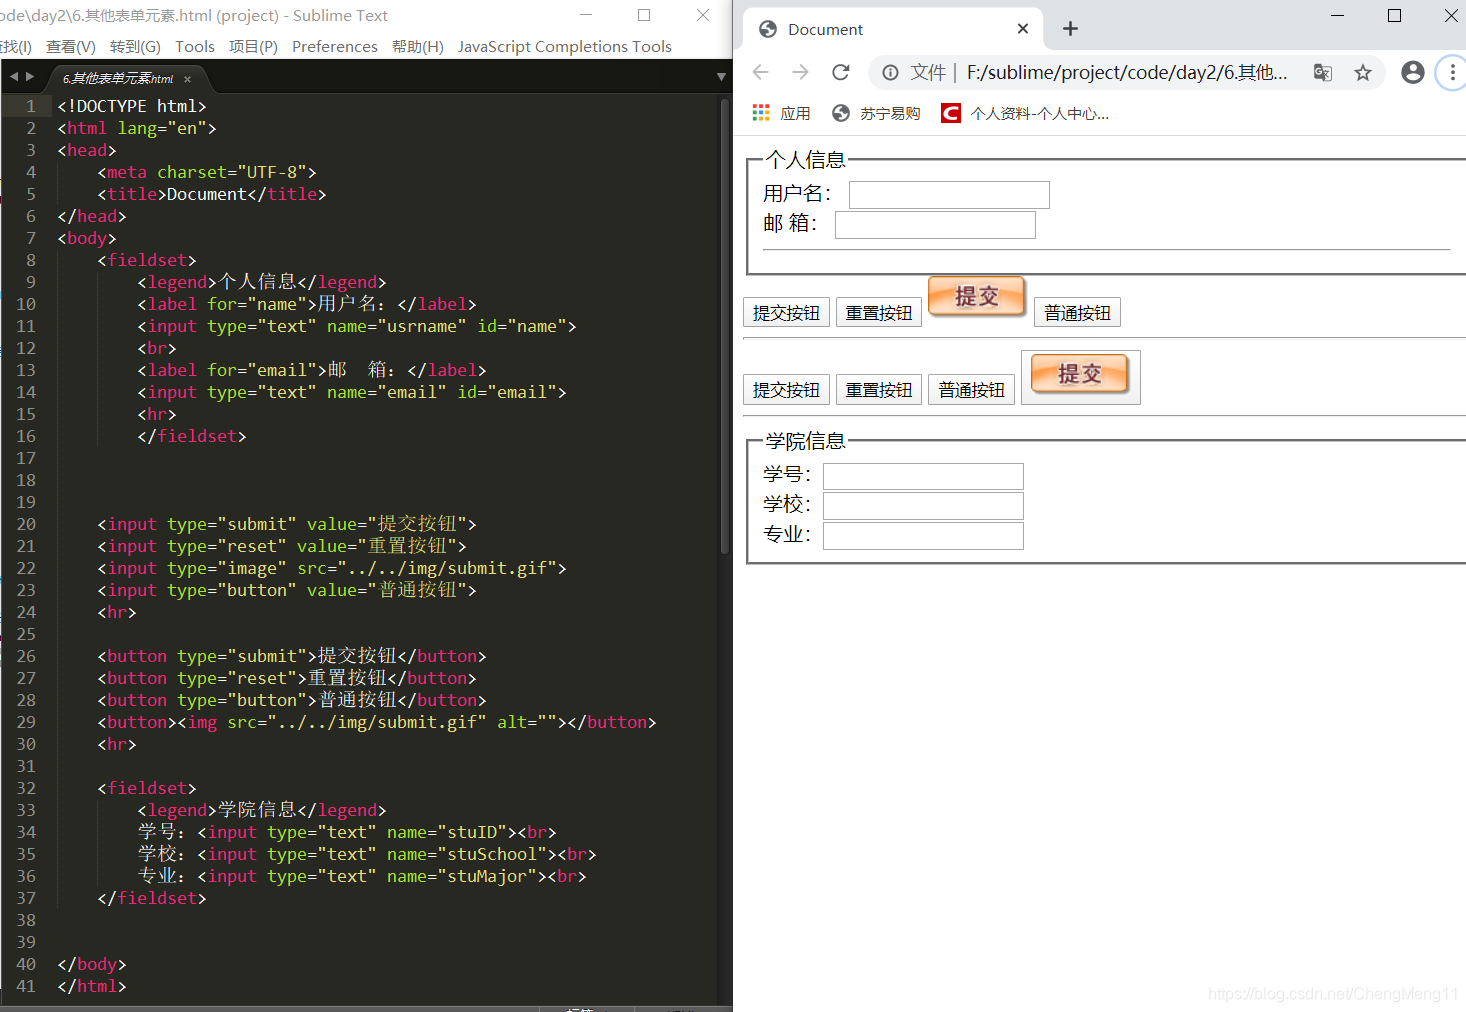Image resolution: width=1466 pixels, height=1012 pixels.
Task: Go forward in the Chrome browser
Action: (x=800, y=72)
